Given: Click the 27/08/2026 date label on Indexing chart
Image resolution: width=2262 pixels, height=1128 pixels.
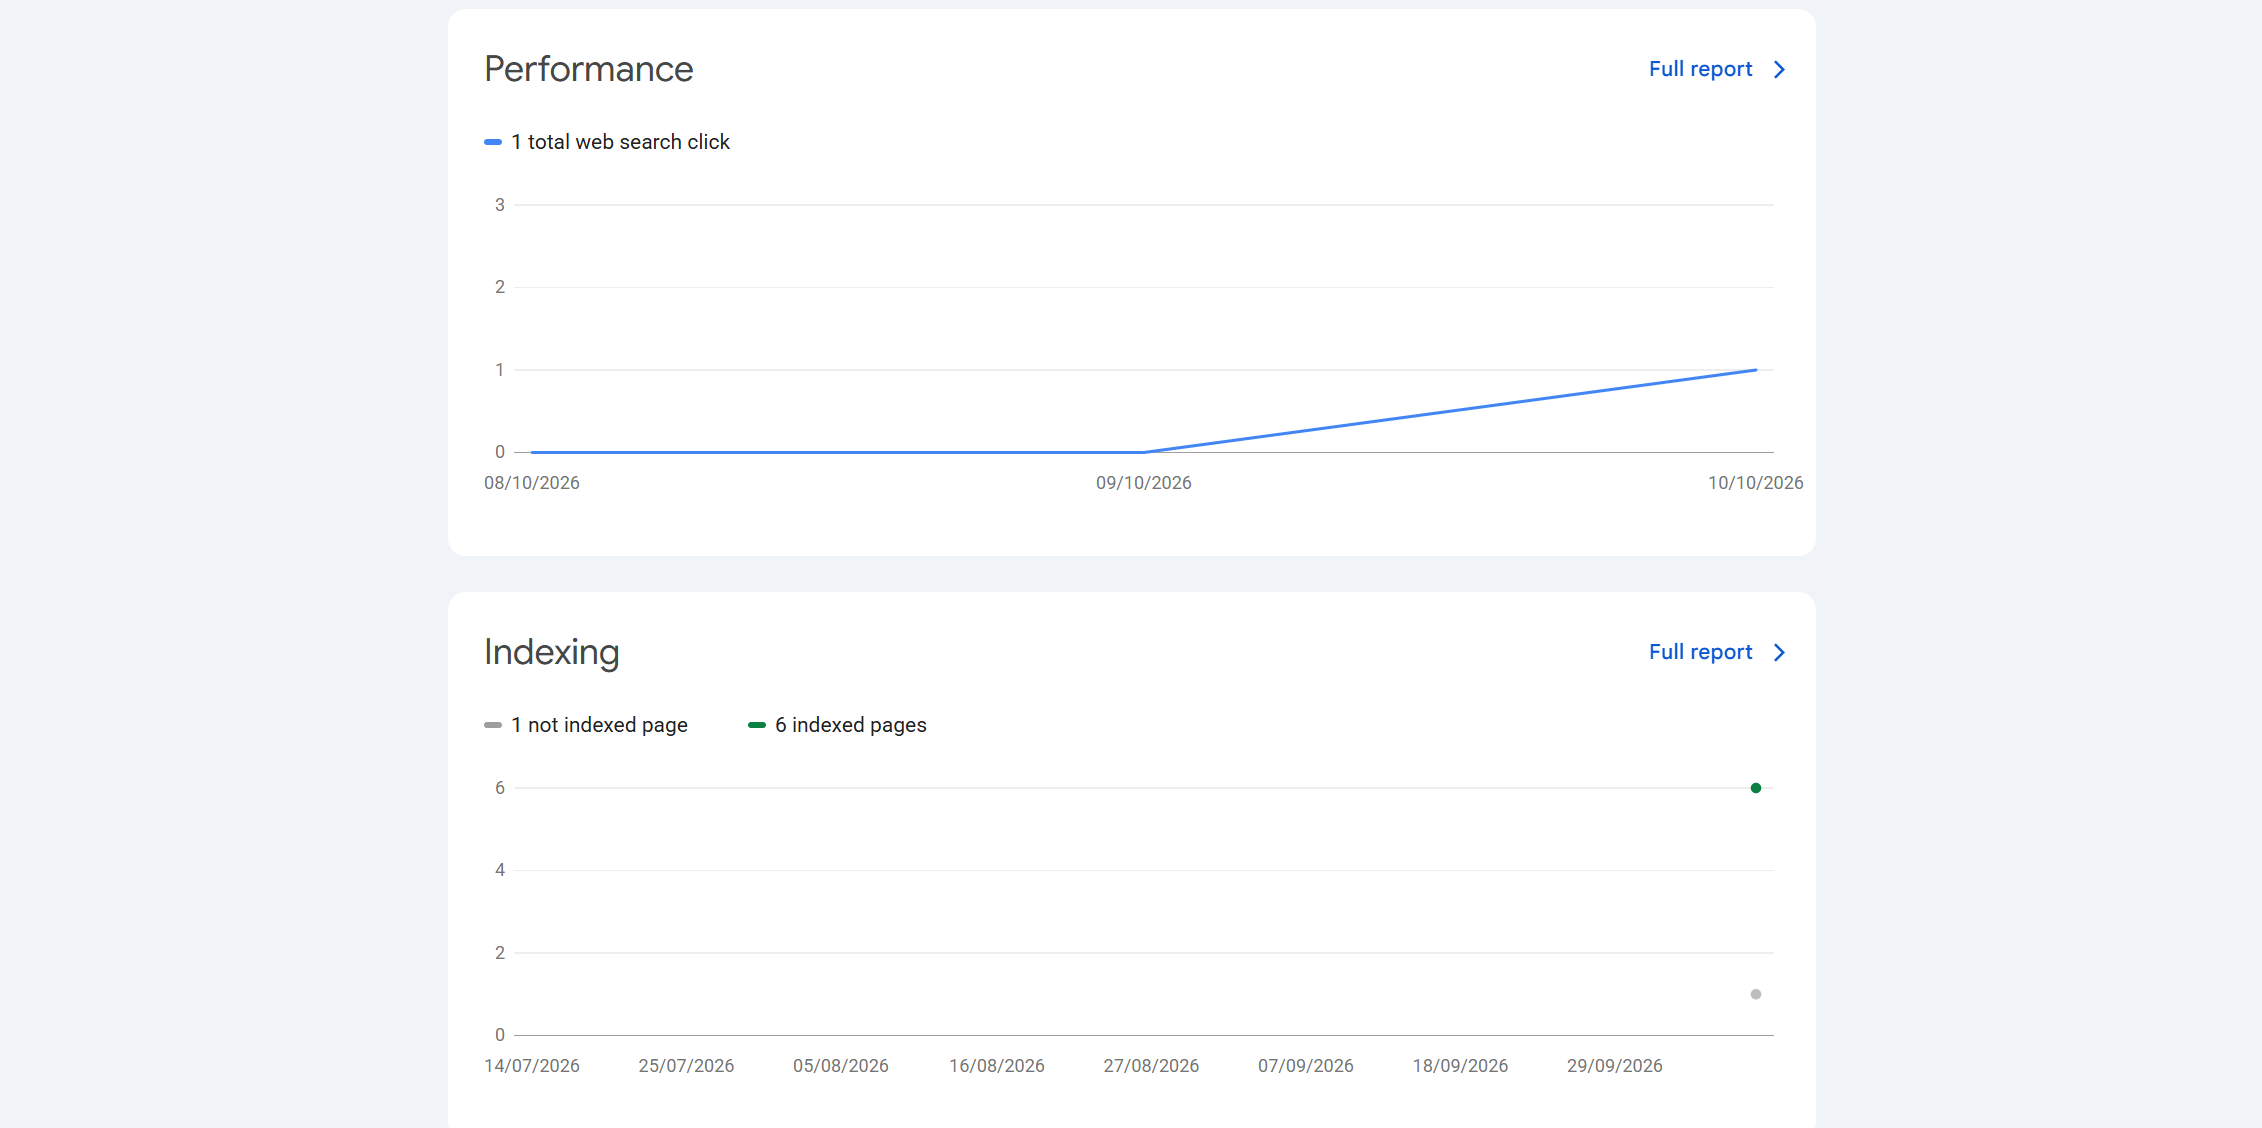Looking at the screenshot, I should (1151, 1066).
